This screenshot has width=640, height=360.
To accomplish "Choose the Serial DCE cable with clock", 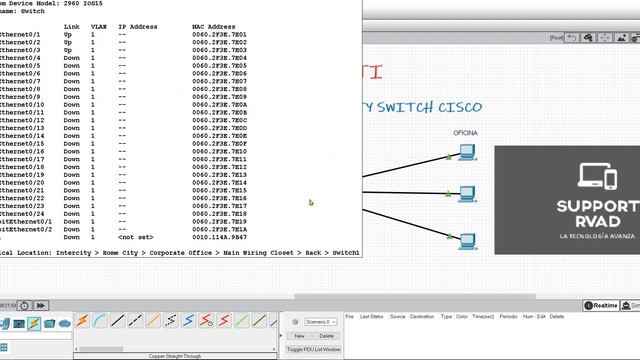I will tap(206, 320).
